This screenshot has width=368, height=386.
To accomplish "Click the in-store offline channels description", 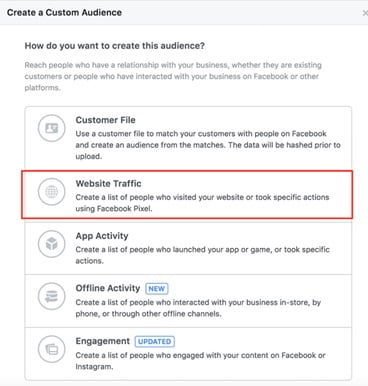I will click(198, 308).
